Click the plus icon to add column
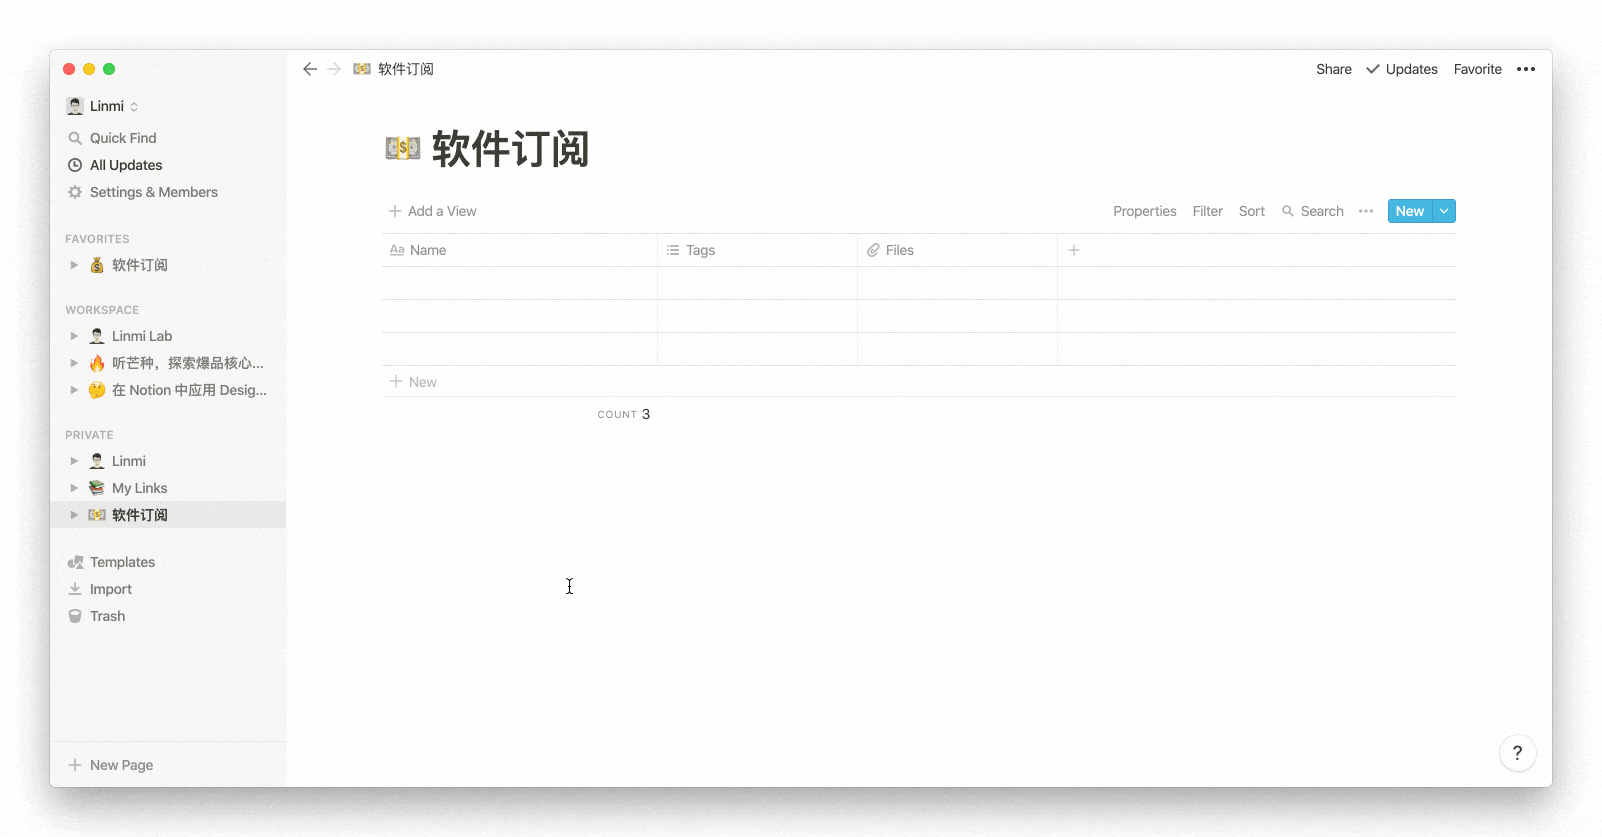Screen dimensions: 1602x837 coord(1074,250)
